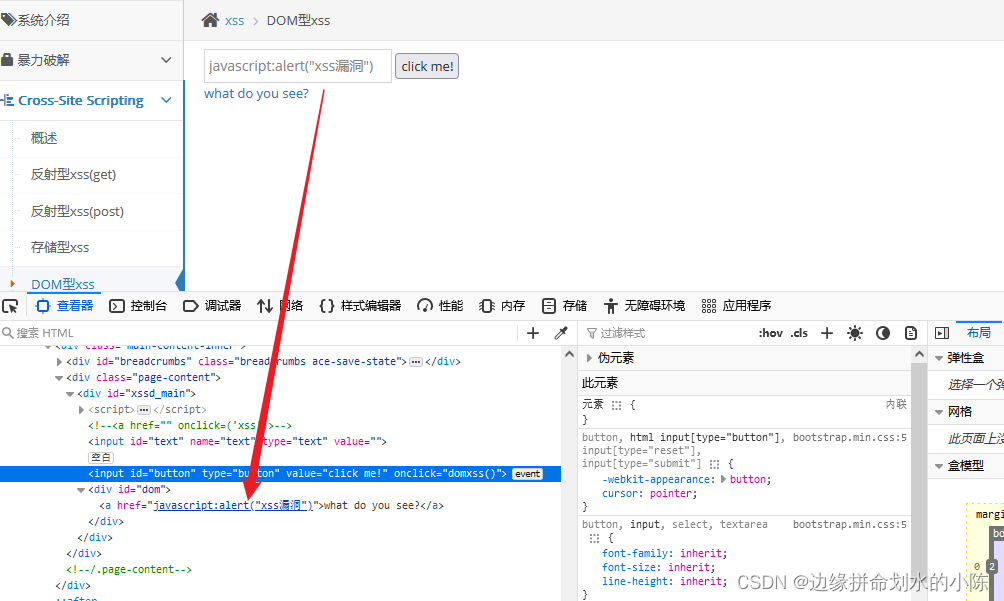Click the 'click me!' button
This screenshot has height=601, width=1004.
[427, 66]
